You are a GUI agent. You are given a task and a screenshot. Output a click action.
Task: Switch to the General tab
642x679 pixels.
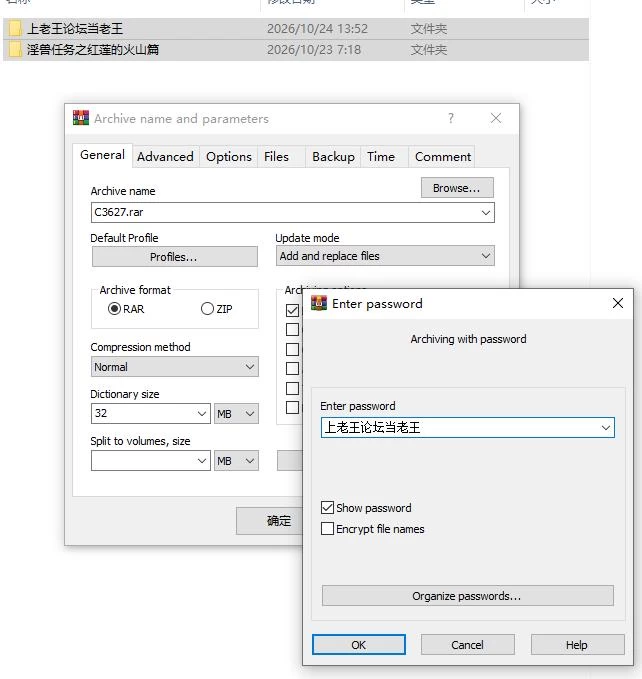point(102,155)
